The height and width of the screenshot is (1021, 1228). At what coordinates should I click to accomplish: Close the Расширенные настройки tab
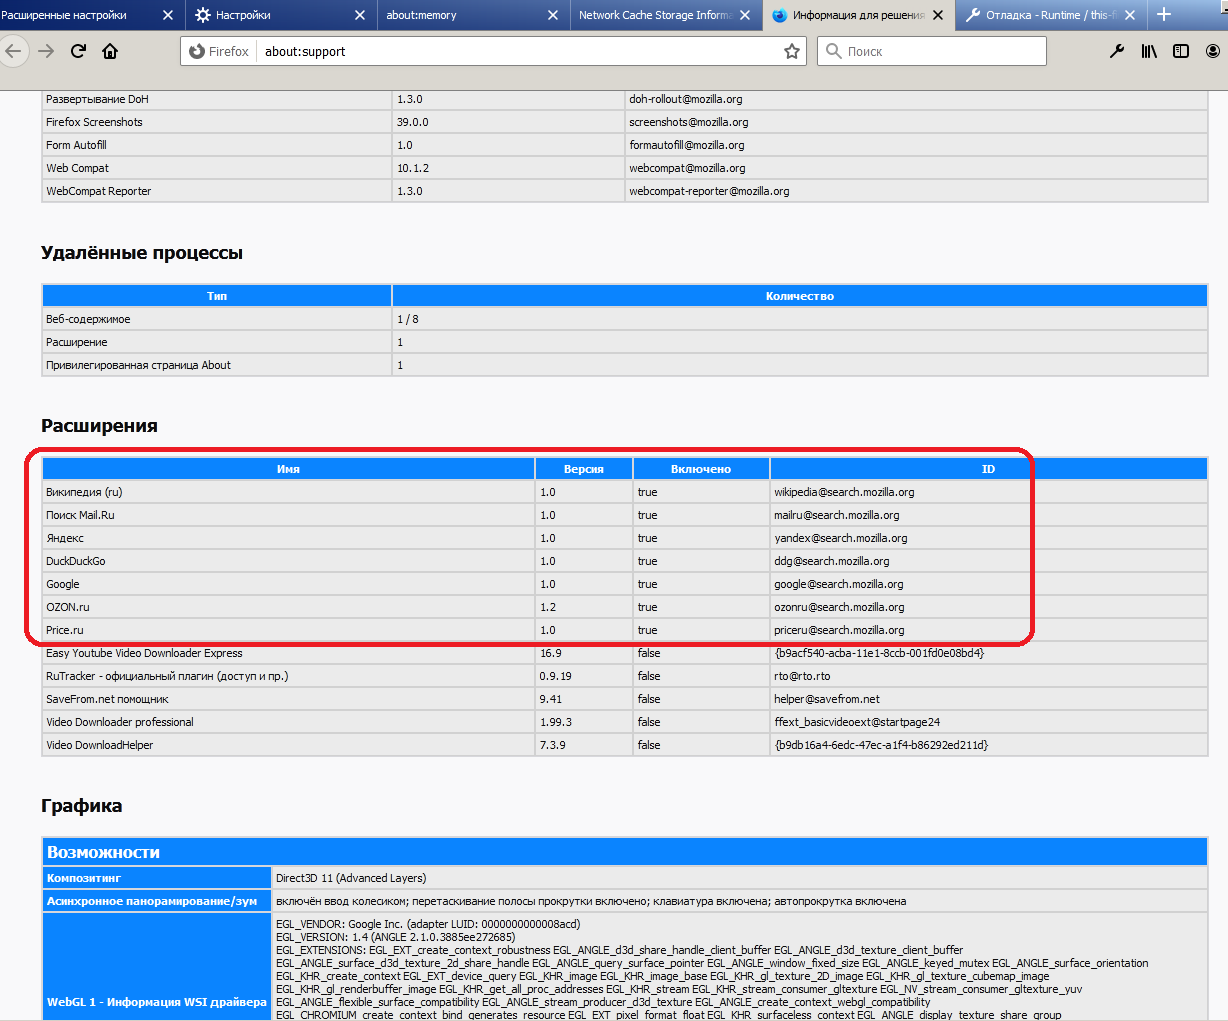[168, 15]
